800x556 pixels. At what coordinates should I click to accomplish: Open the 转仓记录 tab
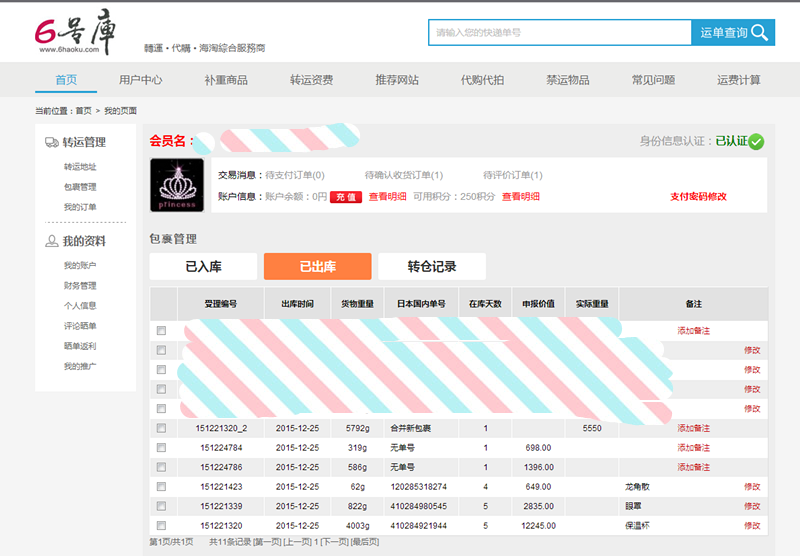(431, 267)
